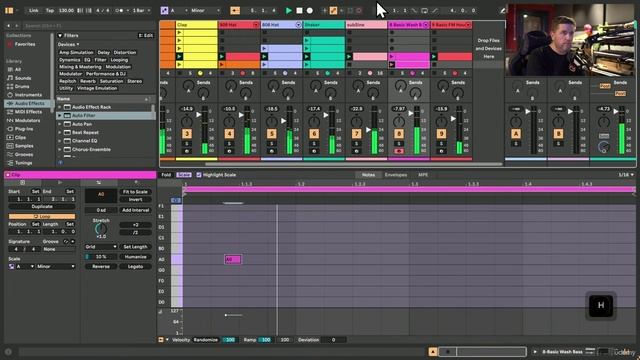Open the top bar Minor scale dropdown
Screen dimensions: 640x360
[205, 10]
